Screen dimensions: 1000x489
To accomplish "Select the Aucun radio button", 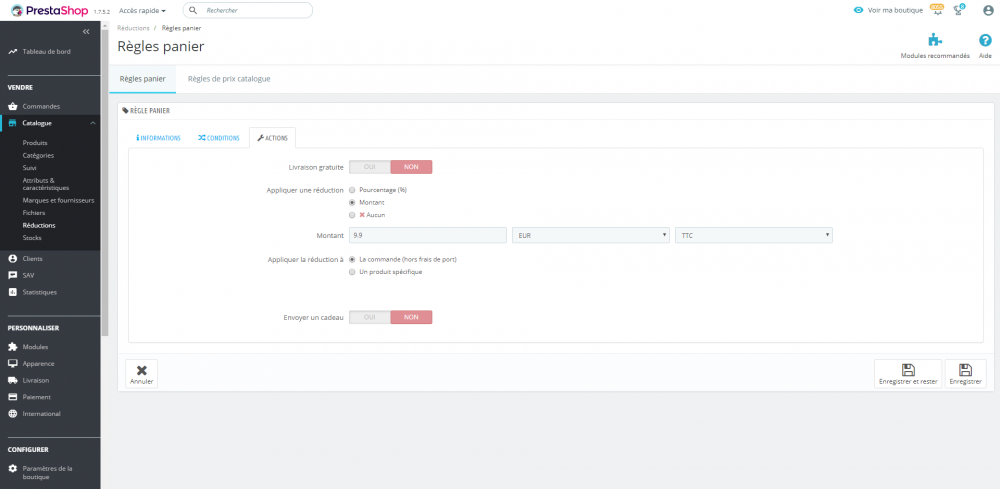I will click(x=352, y=215).
